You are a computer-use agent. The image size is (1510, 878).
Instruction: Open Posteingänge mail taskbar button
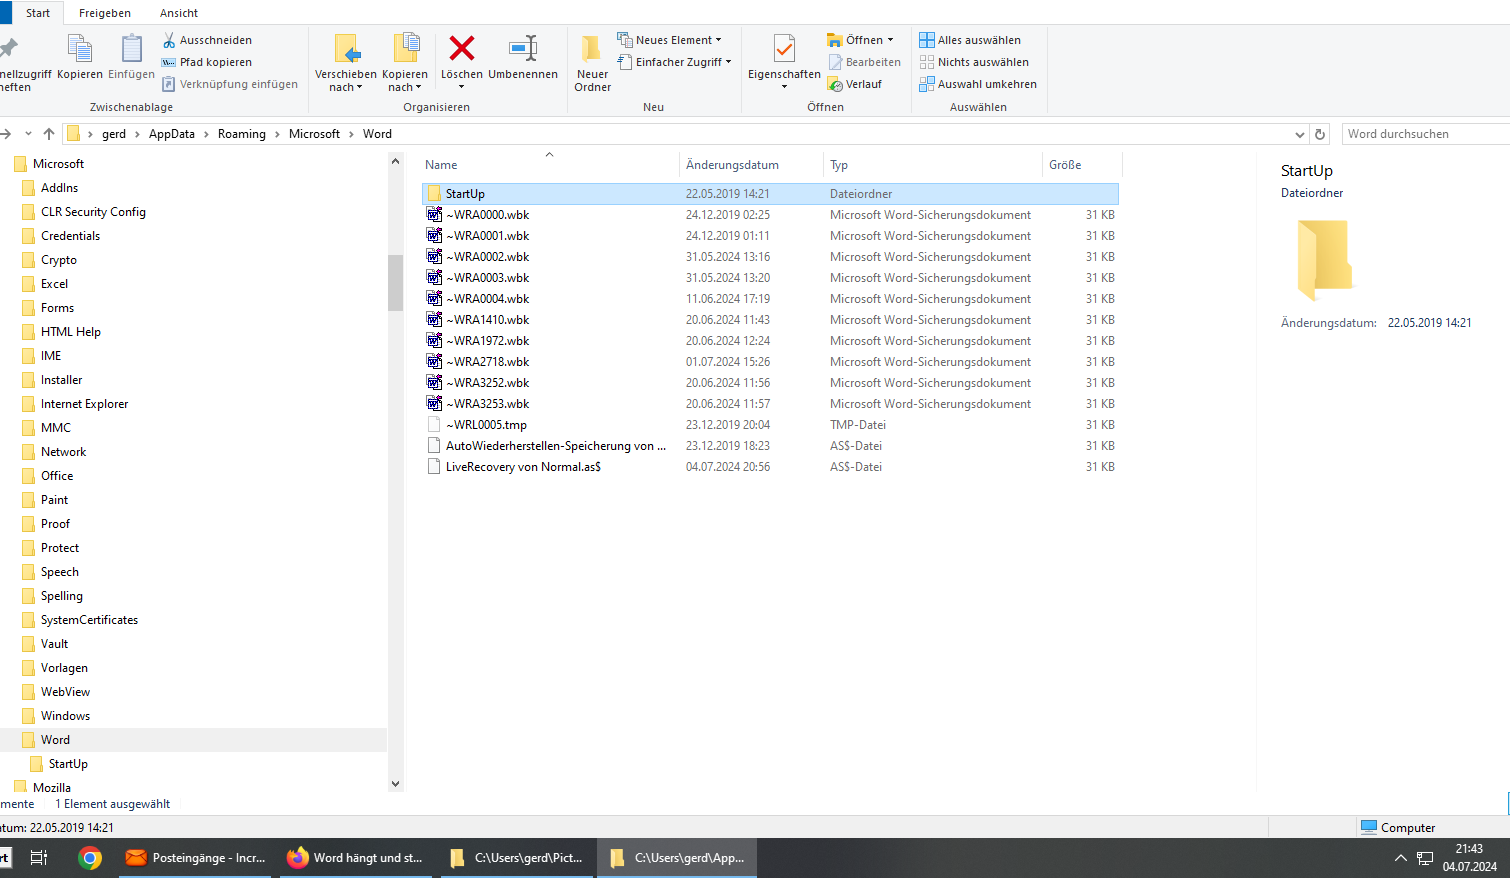pos(195,858)
